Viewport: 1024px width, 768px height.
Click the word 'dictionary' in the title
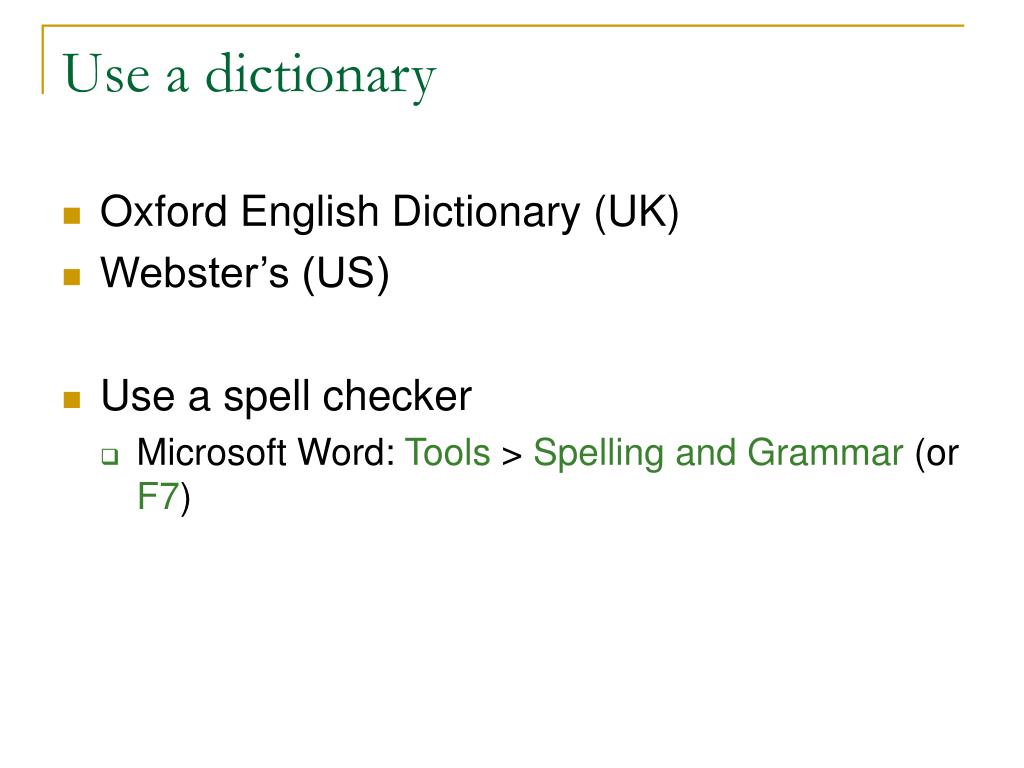point(321,76)
